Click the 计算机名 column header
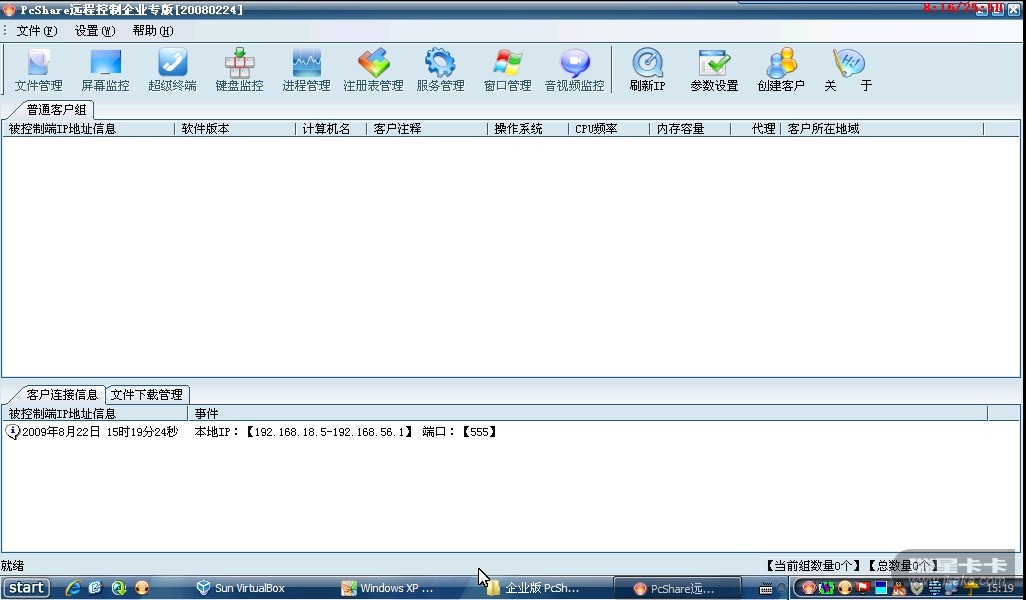 coord(331,129)
